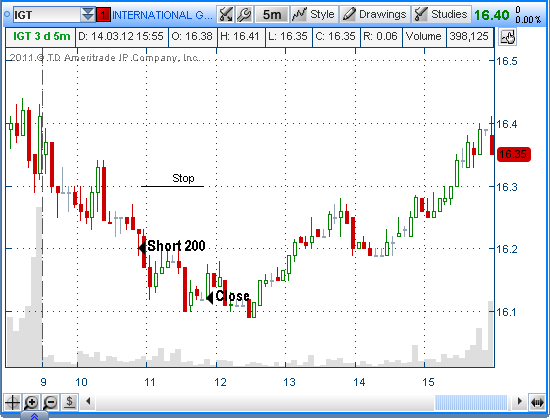The width and height of the screenshot is (550, 420).
Task: Open the Studies menu
Action: [441, 15]
